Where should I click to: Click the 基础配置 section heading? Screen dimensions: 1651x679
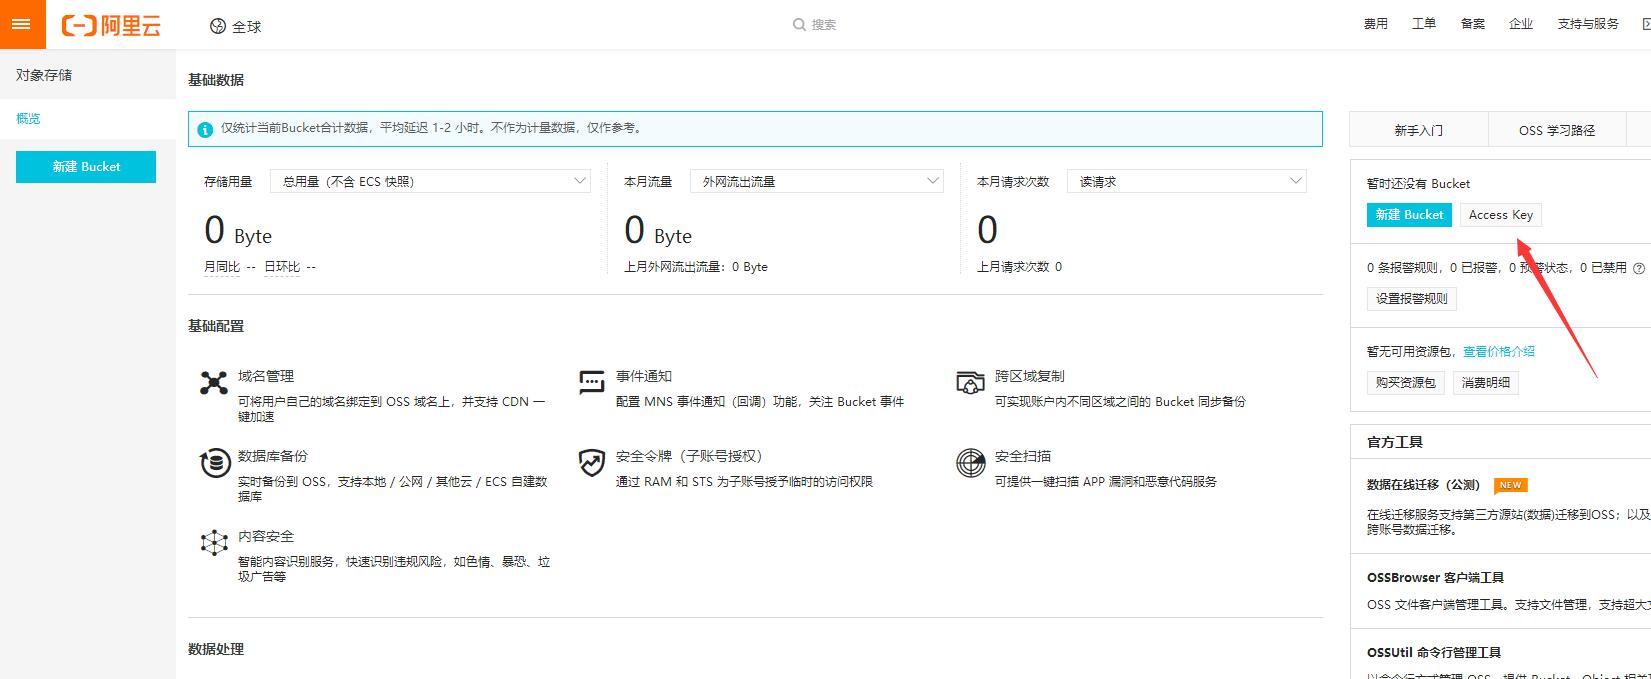[x=216, y=326]
